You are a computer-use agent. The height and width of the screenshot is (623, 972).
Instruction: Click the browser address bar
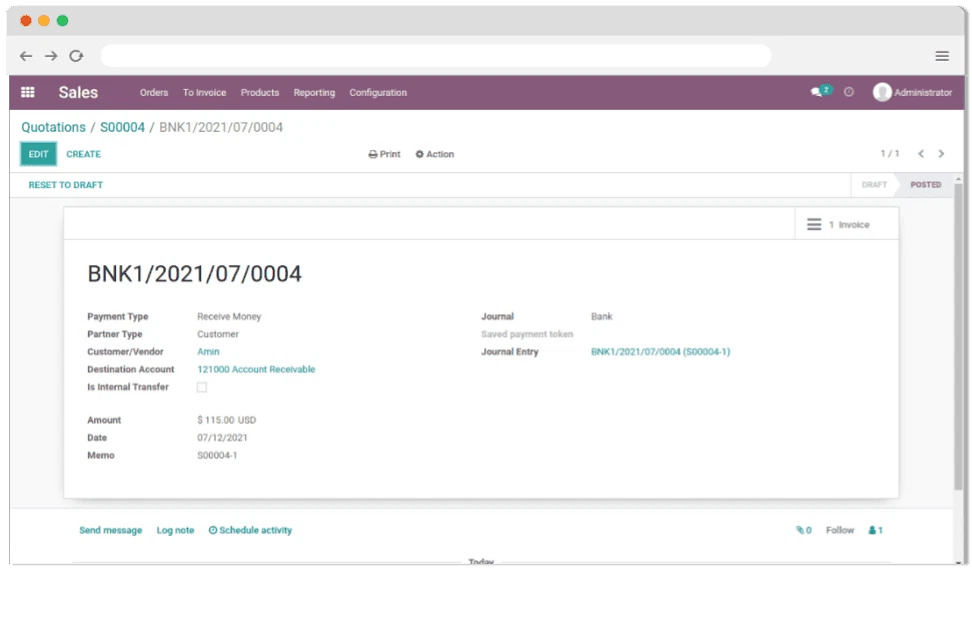coord(435,56)
